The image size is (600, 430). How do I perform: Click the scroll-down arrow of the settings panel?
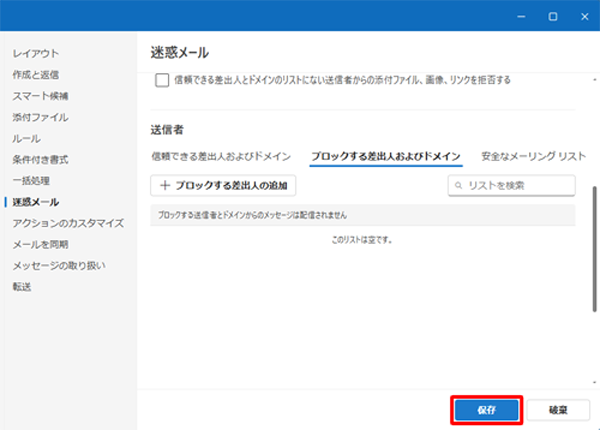(x=595, y=382)
